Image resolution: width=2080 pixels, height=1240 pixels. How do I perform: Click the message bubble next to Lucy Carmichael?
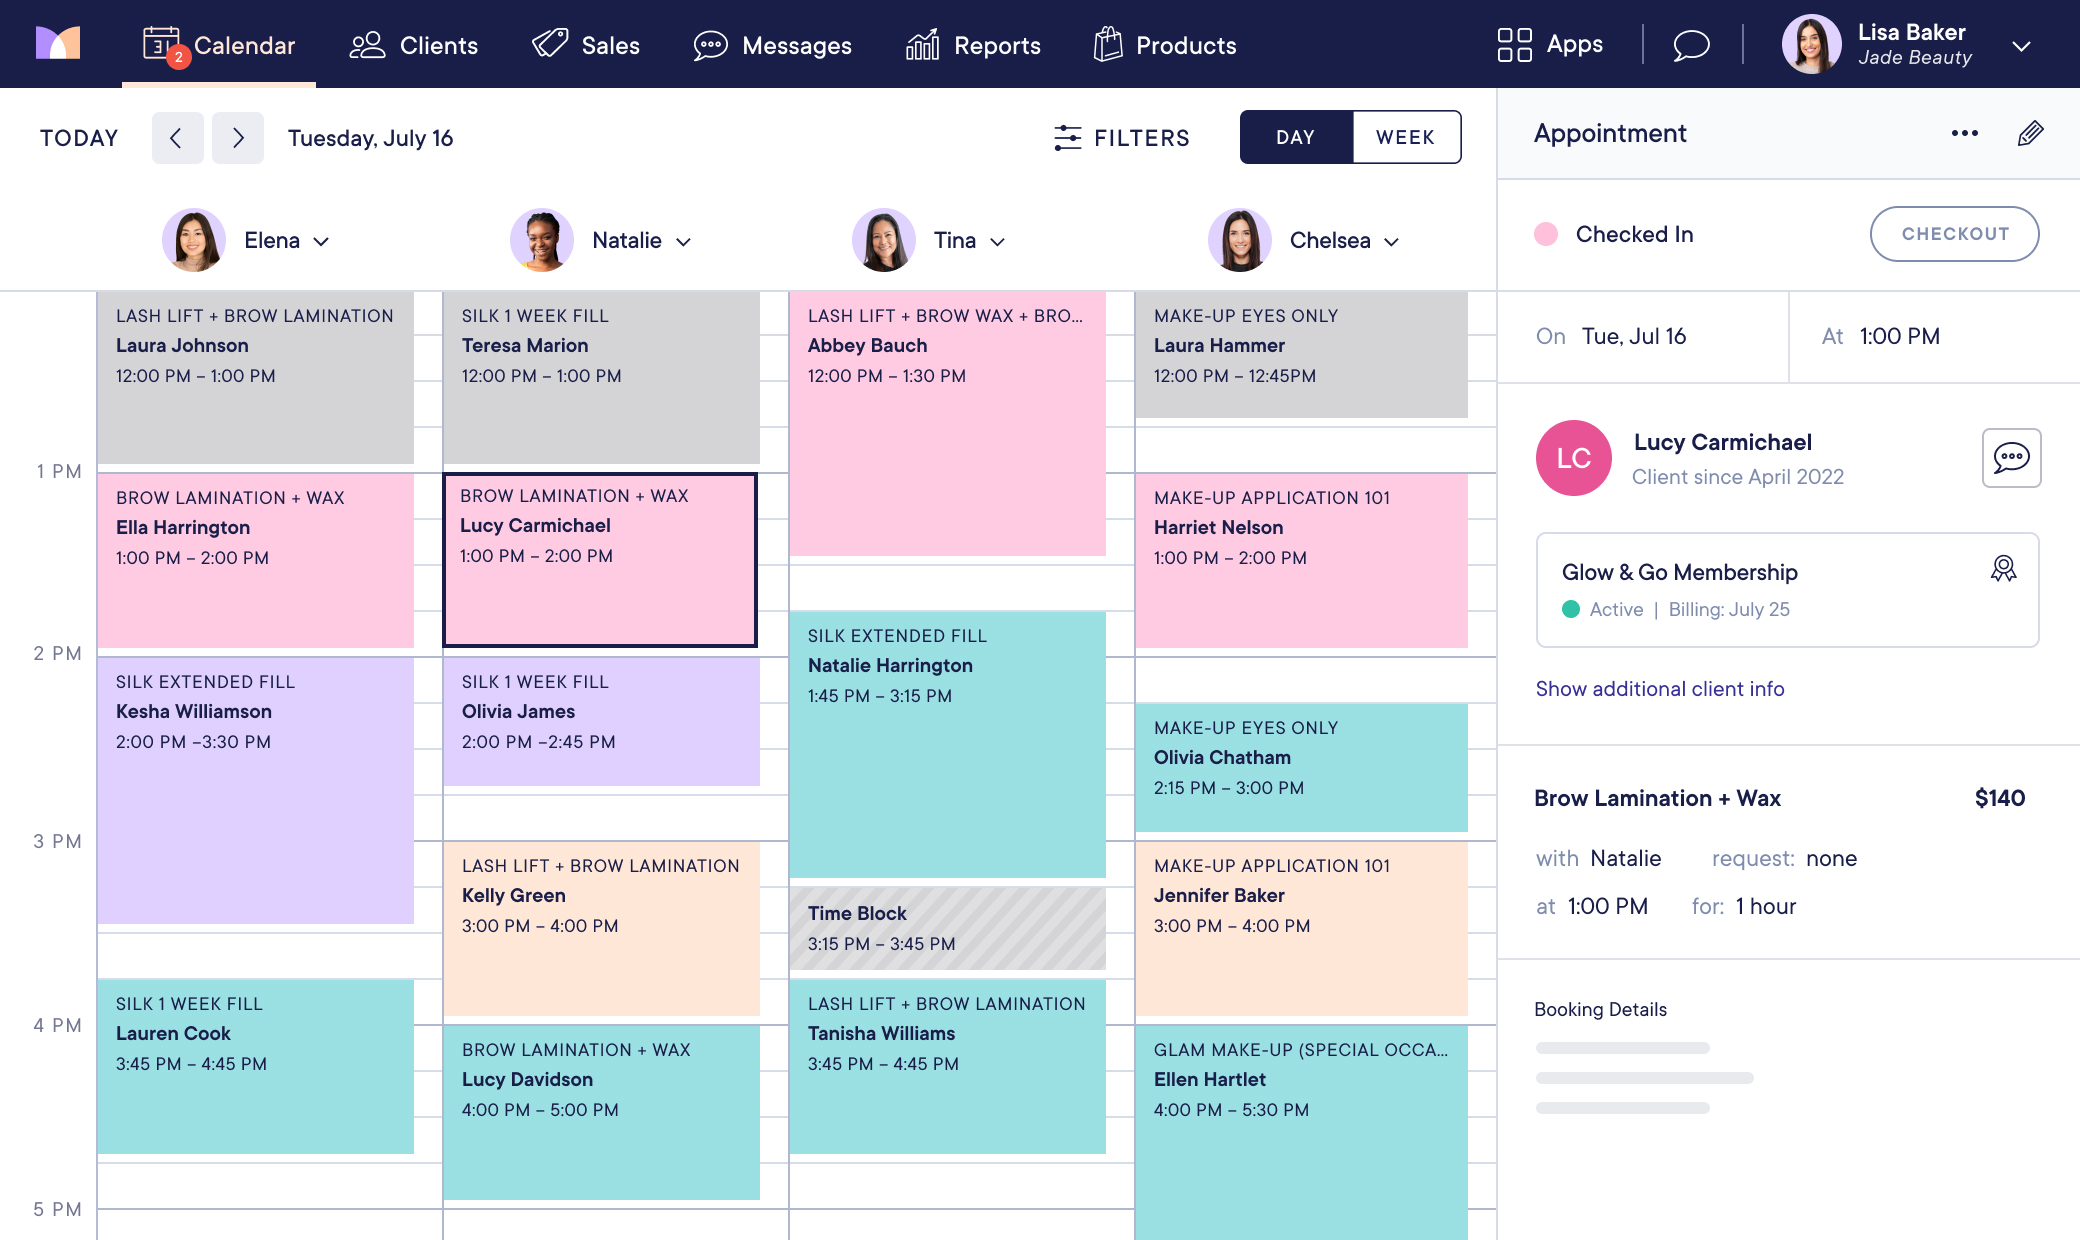(2012, 458)
